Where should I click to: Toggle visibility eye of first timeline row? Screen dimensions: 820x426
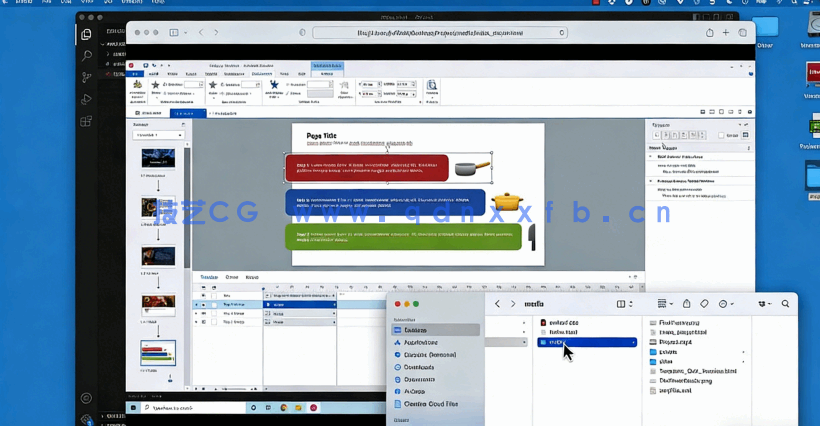204,296
